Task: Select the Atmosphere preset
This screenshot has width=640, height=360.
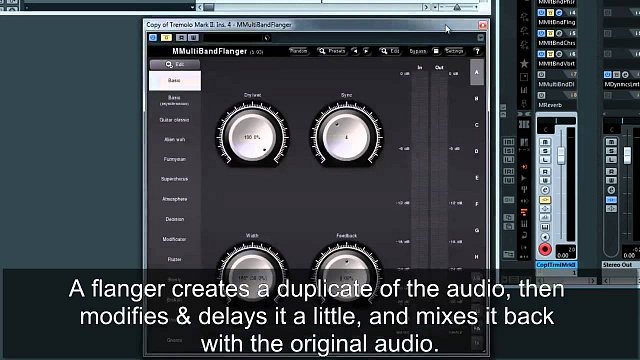Action: click(174, 199)
